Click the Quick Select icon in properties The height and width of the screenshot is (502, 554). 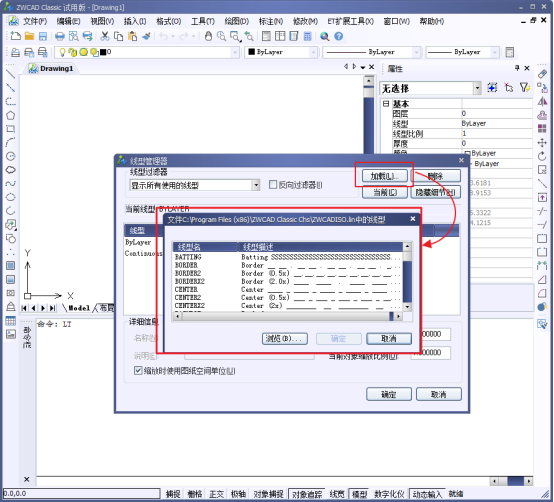tap(525, 87)
